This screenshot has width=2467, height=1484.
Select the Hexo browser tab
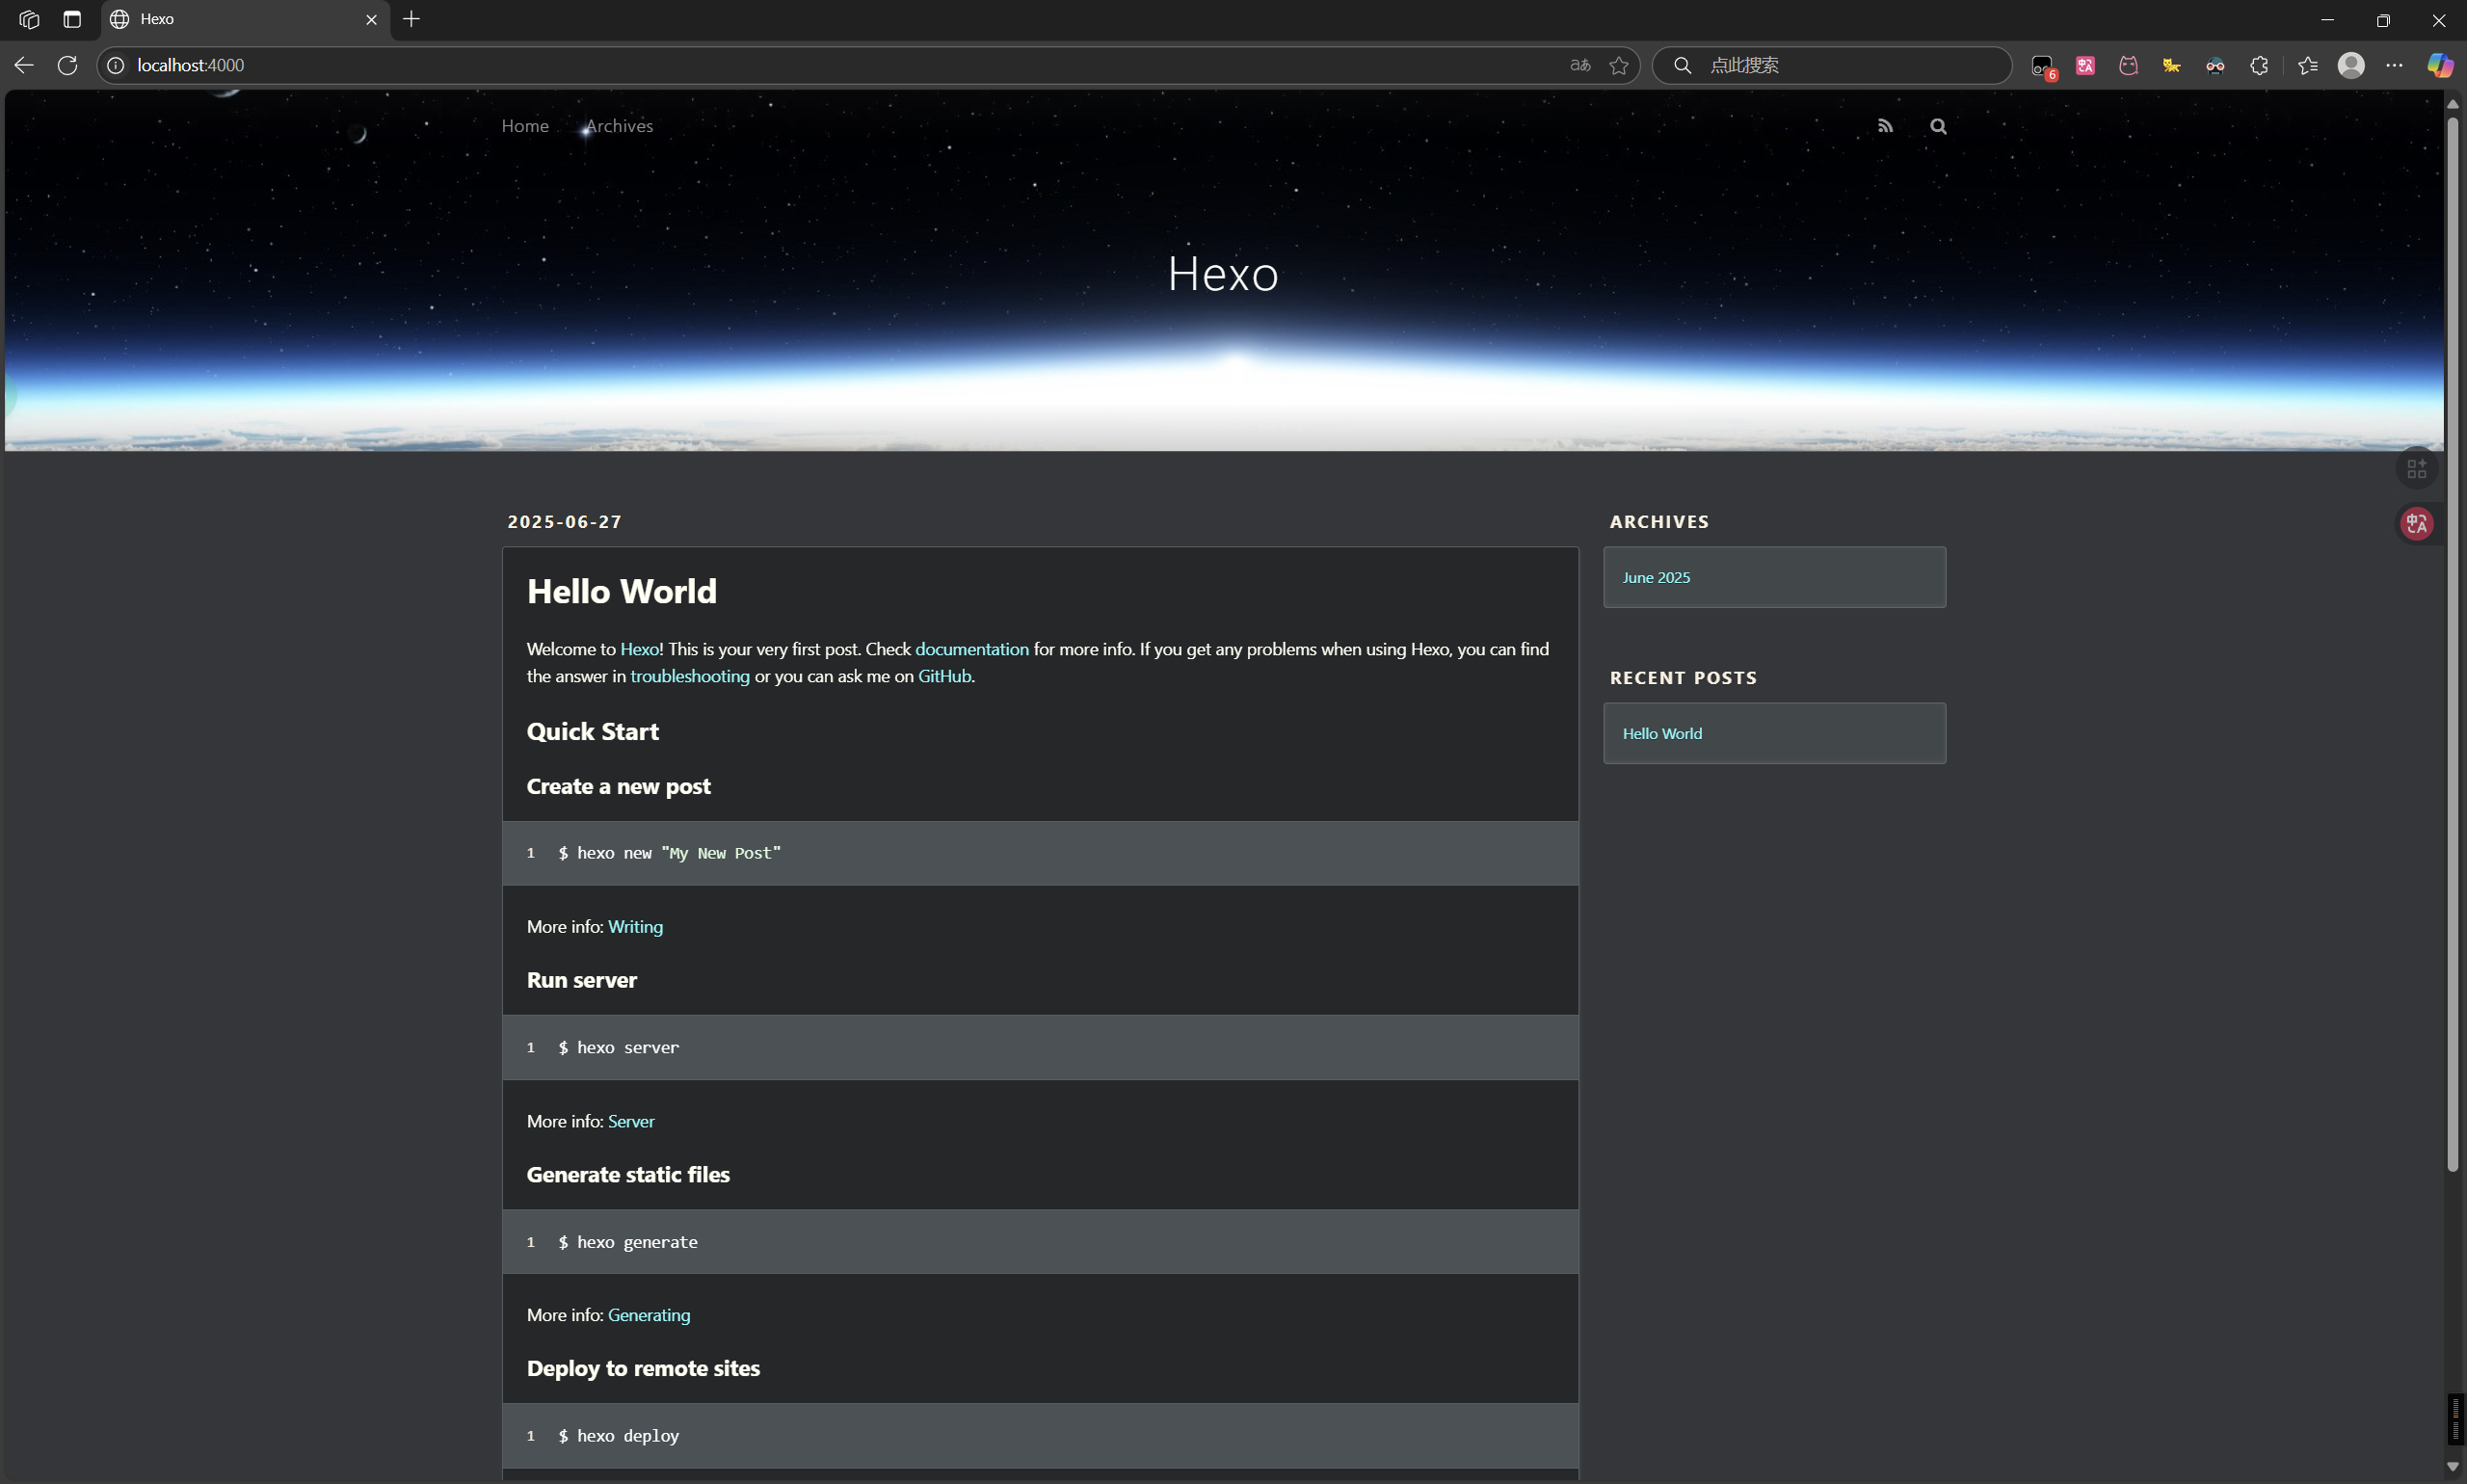[x=245, y=19]
